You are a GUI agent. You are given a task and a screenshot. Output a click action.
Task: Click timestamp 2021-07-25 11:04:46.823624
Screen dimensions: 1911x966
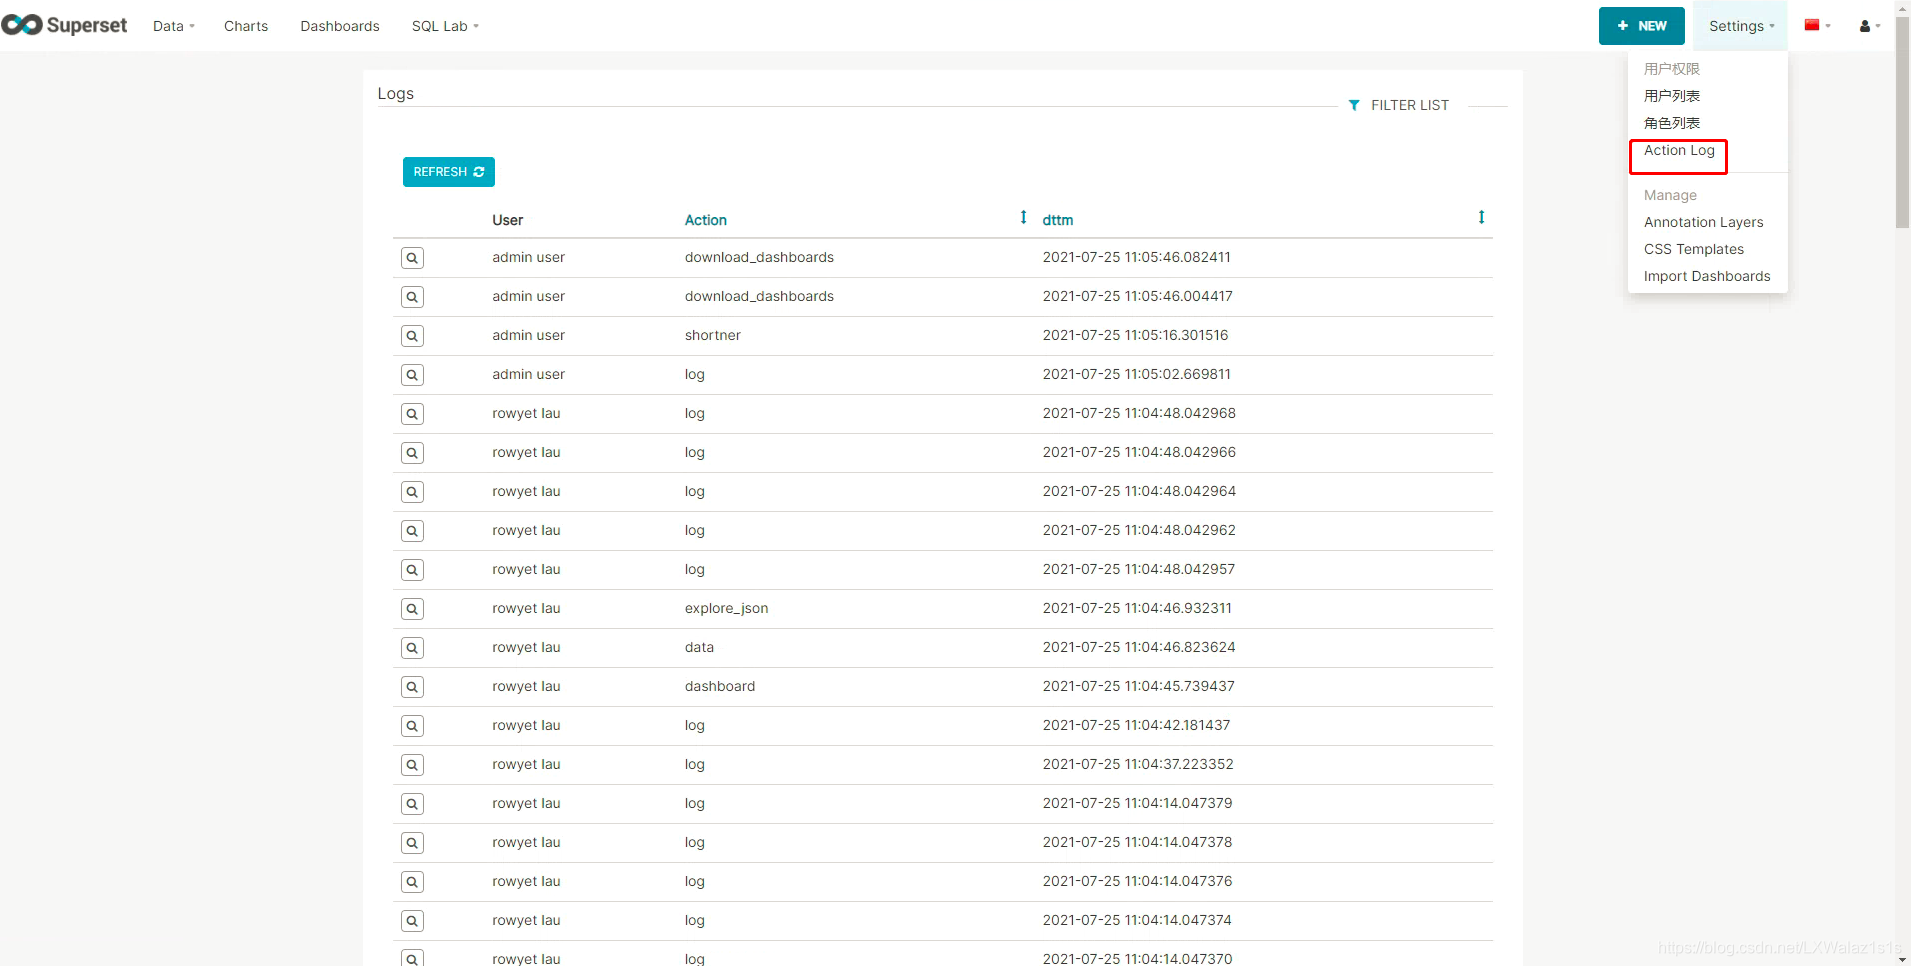pos(1138,647)
